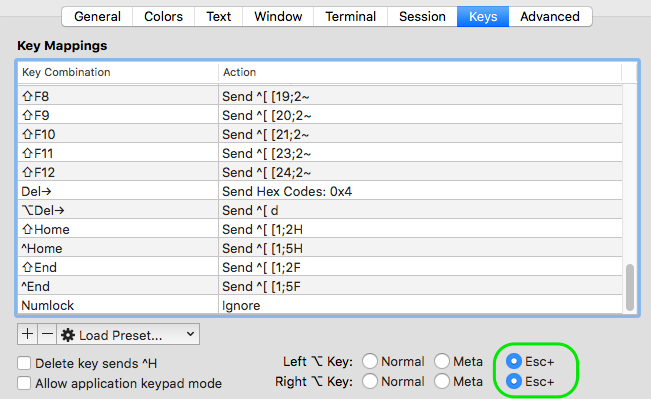Viewport: 651px width, 399px height.
Task: Open the Load Preset dropdown
Action: point(128,334)
